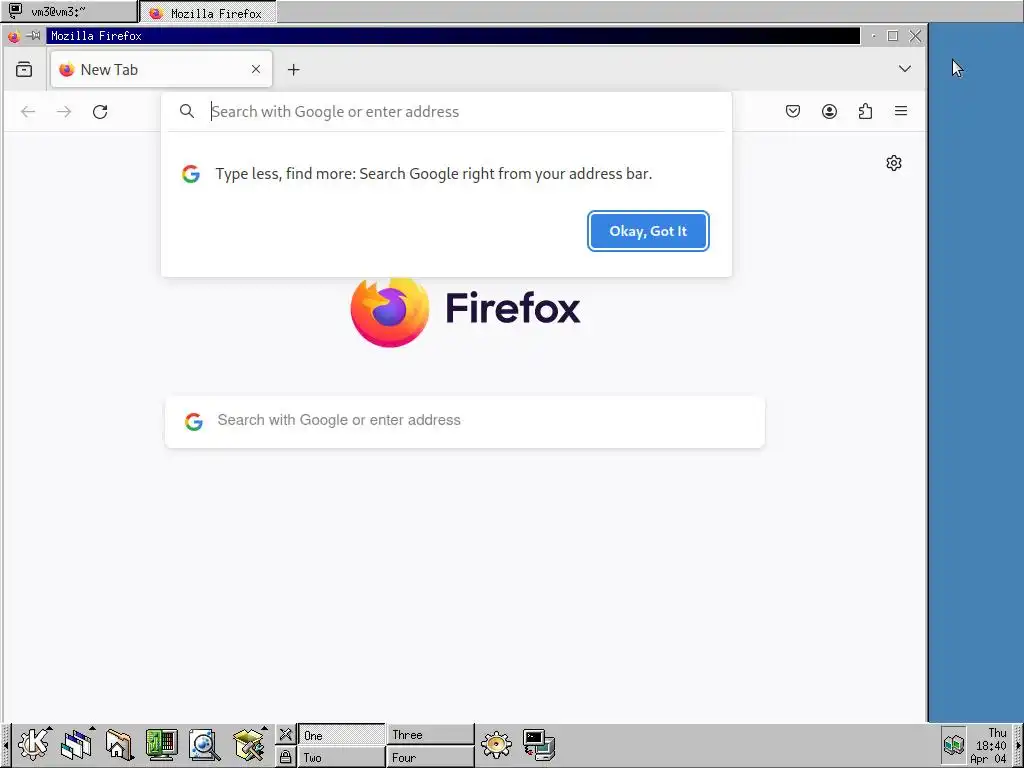Open the Home folder panel icon

tap(119, 744)
